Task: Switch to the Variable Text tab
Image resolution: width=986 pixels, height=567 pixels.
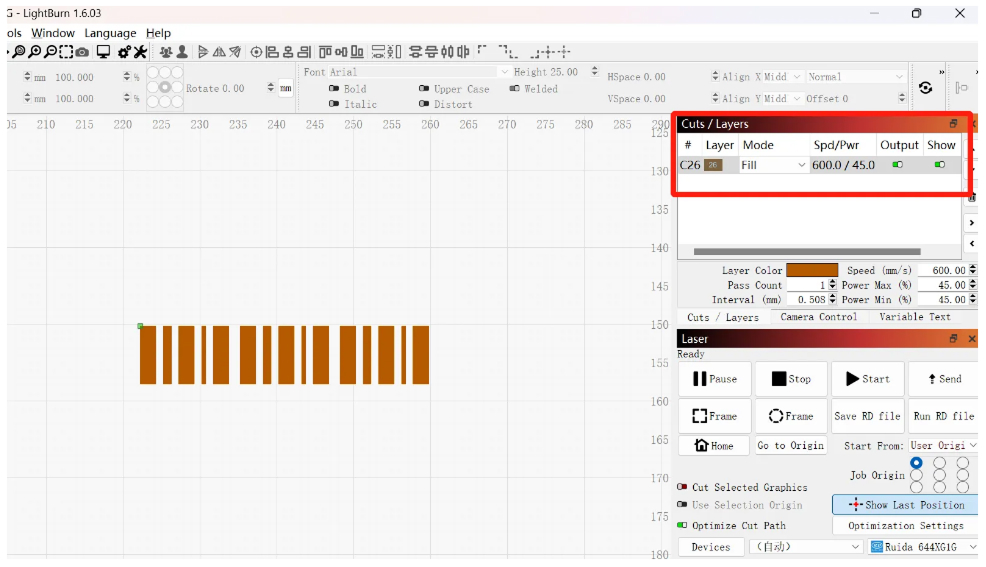Action: tap(915, 317)
